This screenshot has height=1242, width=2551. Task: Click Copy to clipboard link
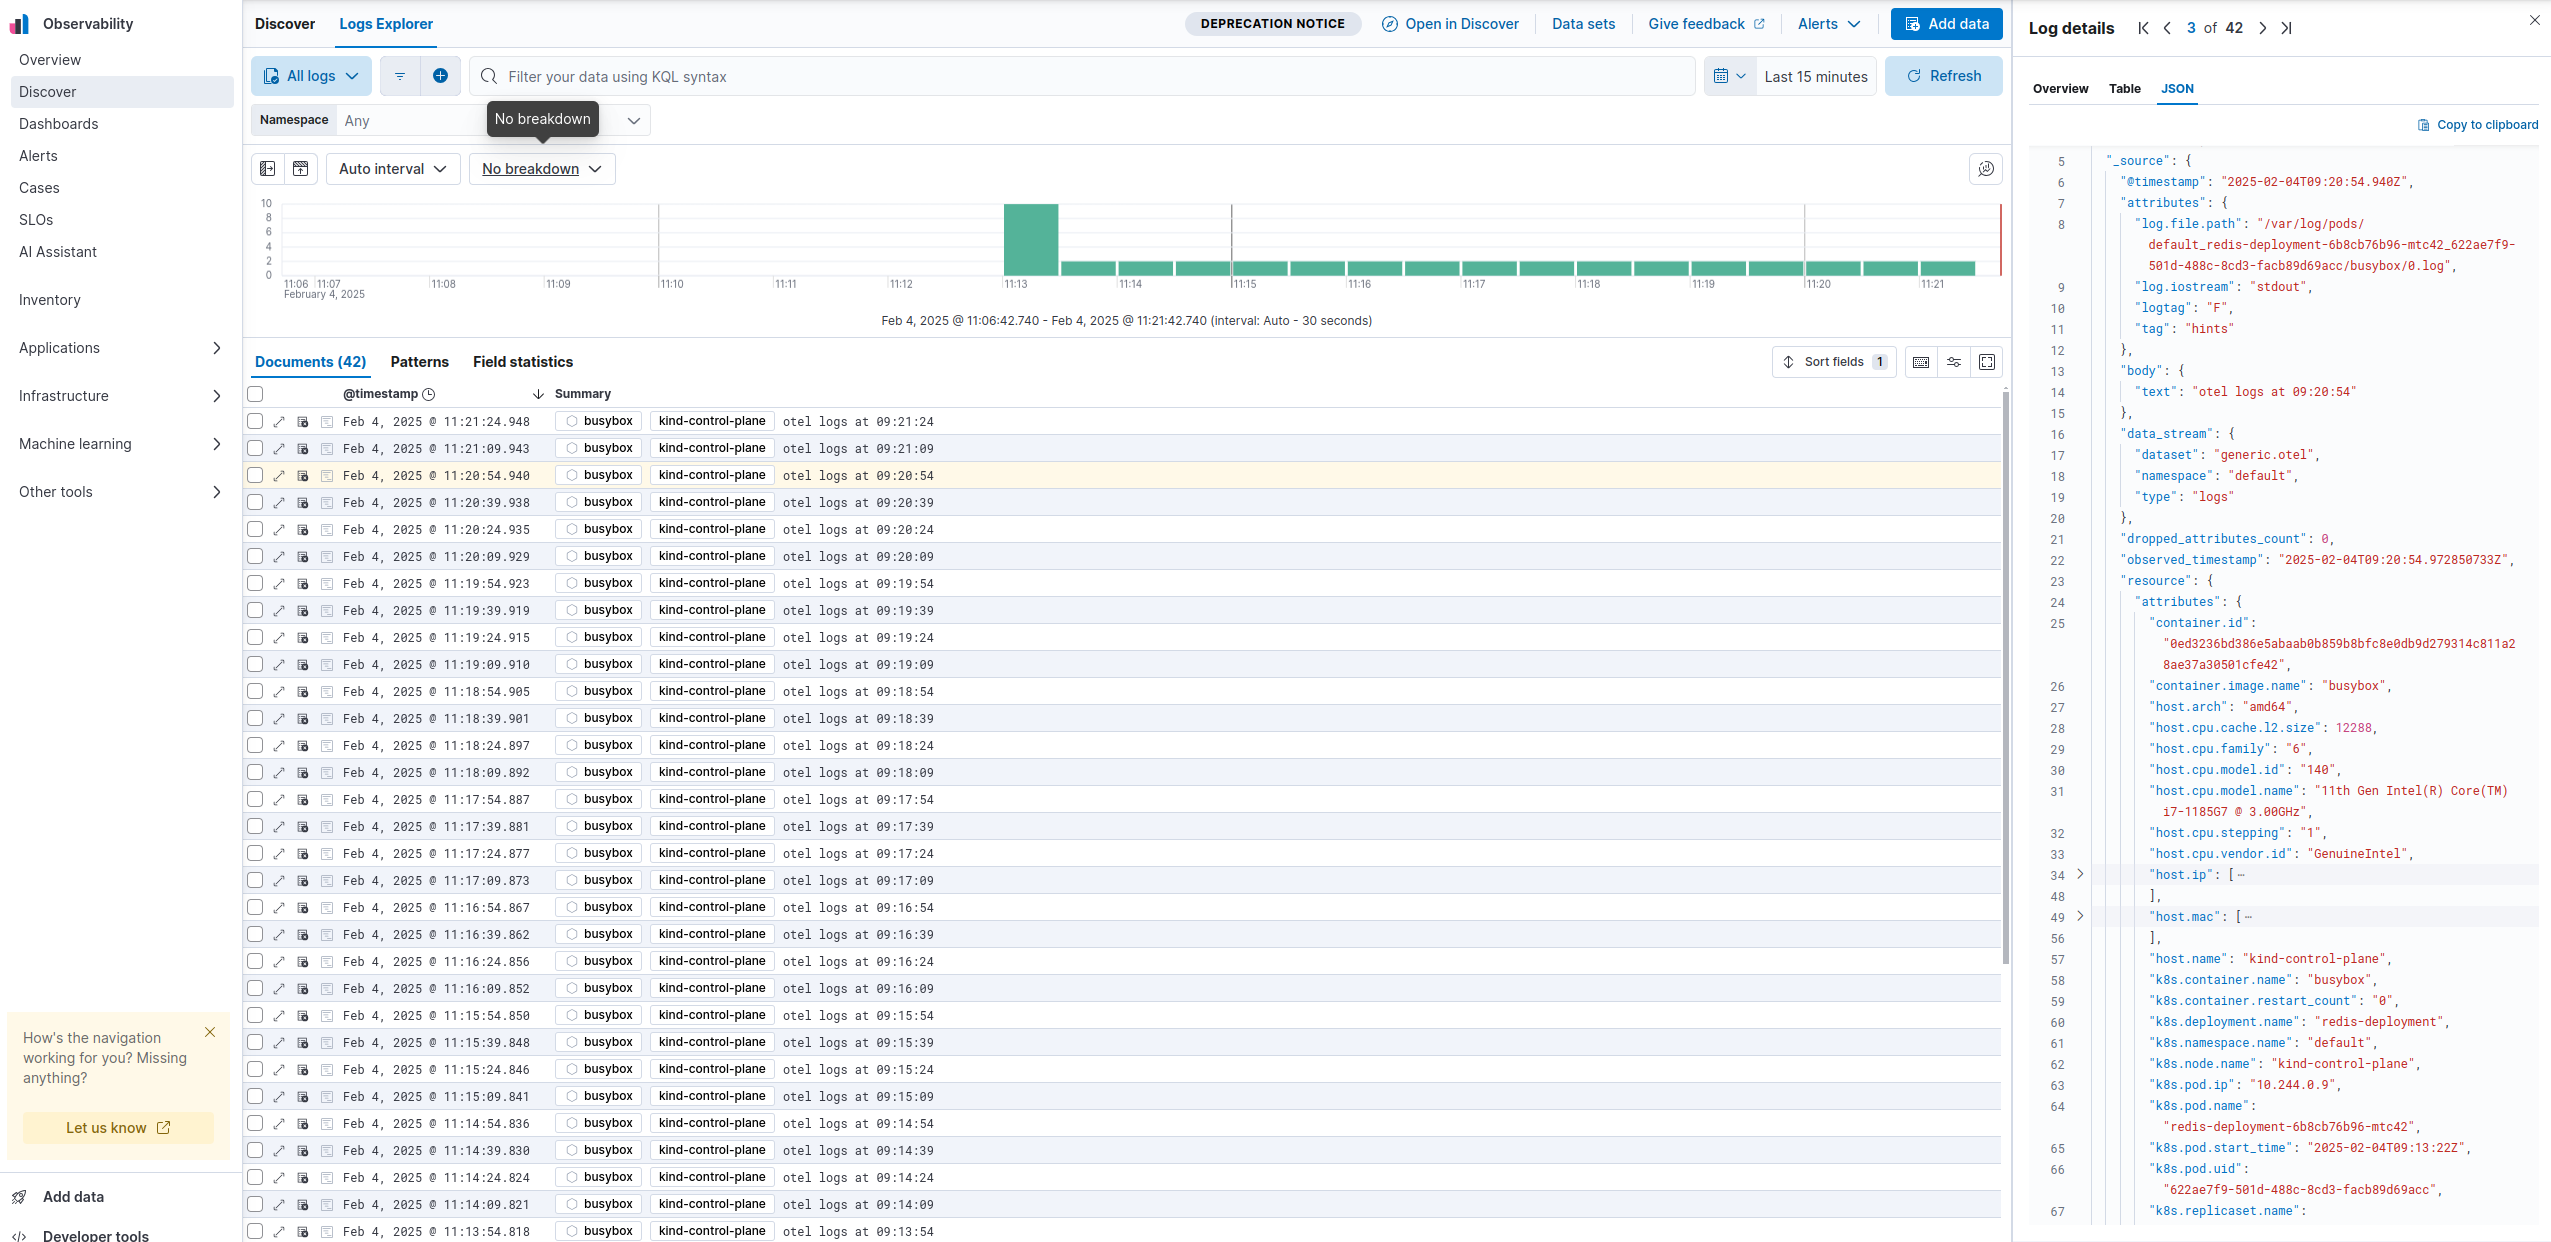click(2477, 125)
